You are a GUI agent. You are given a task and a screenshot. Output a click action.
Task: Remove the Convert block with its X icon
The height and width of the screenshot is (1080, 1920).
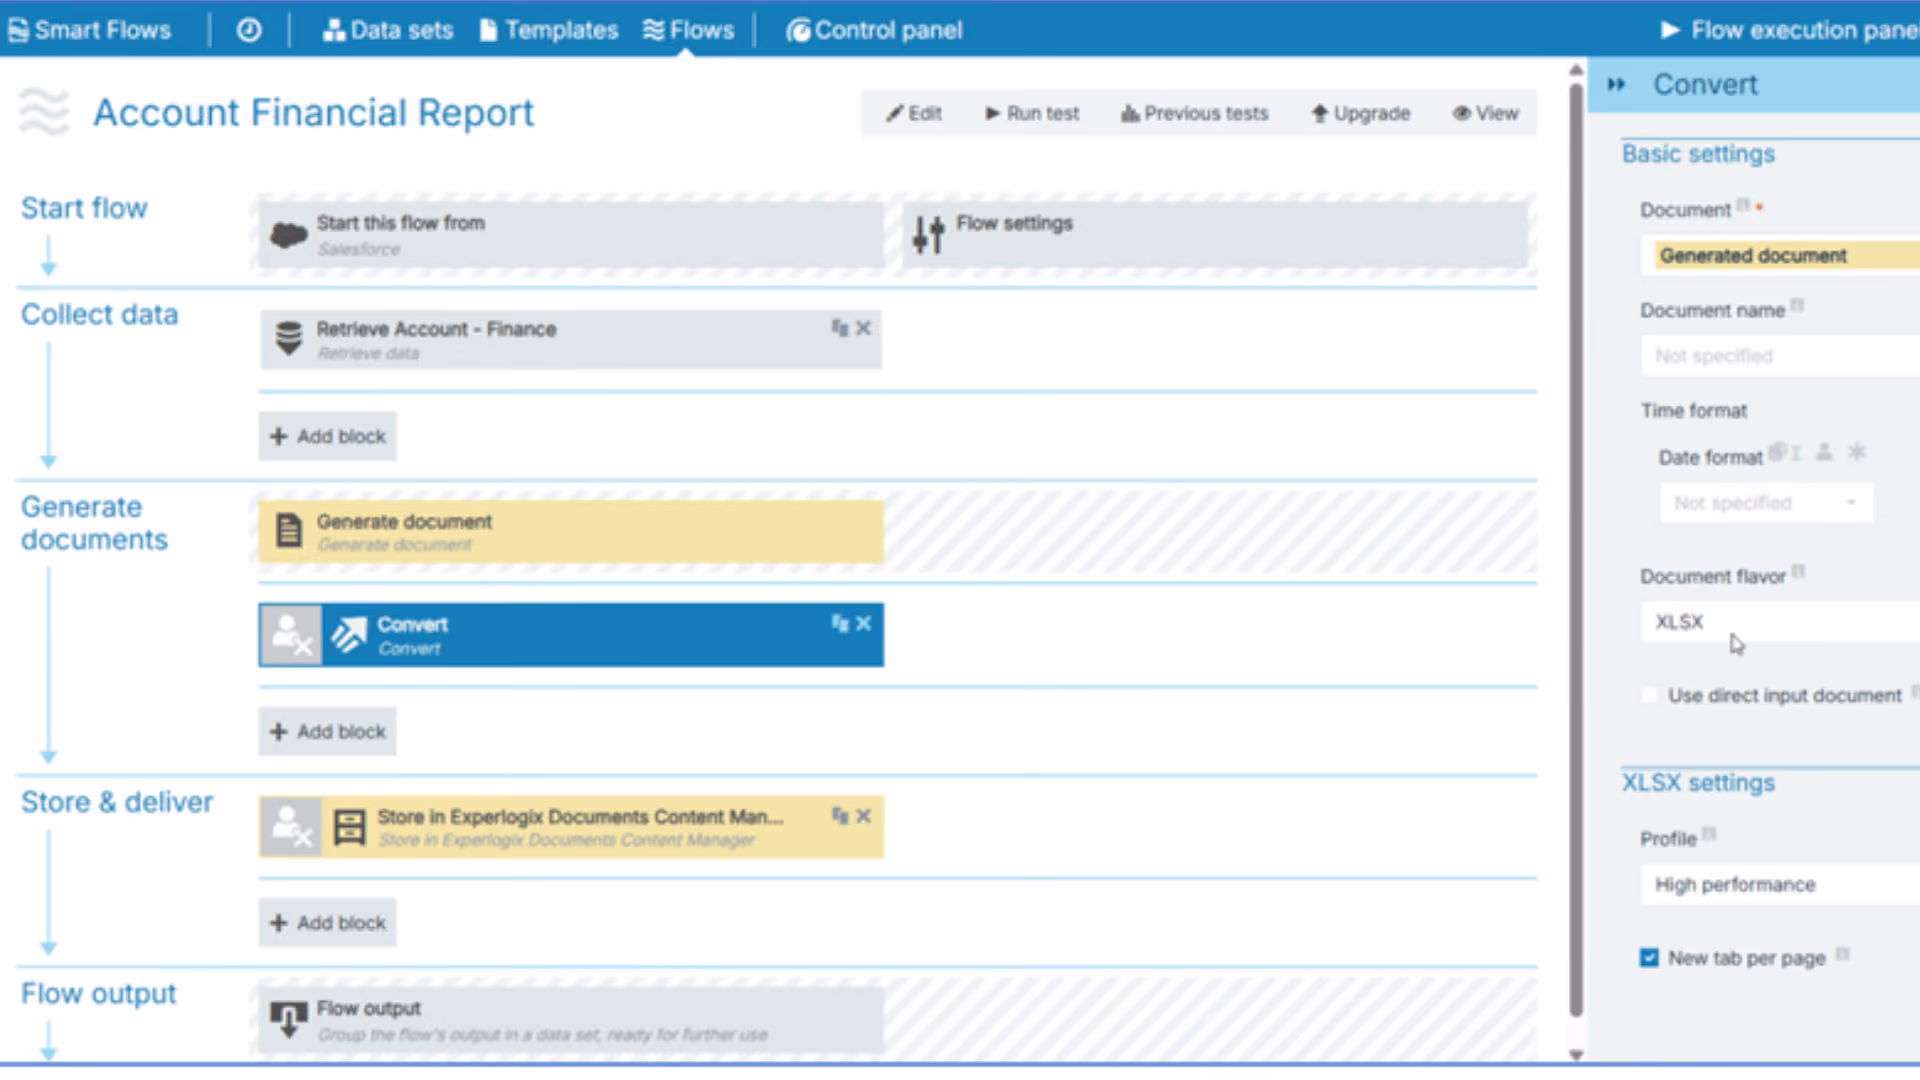pos(864,624)
